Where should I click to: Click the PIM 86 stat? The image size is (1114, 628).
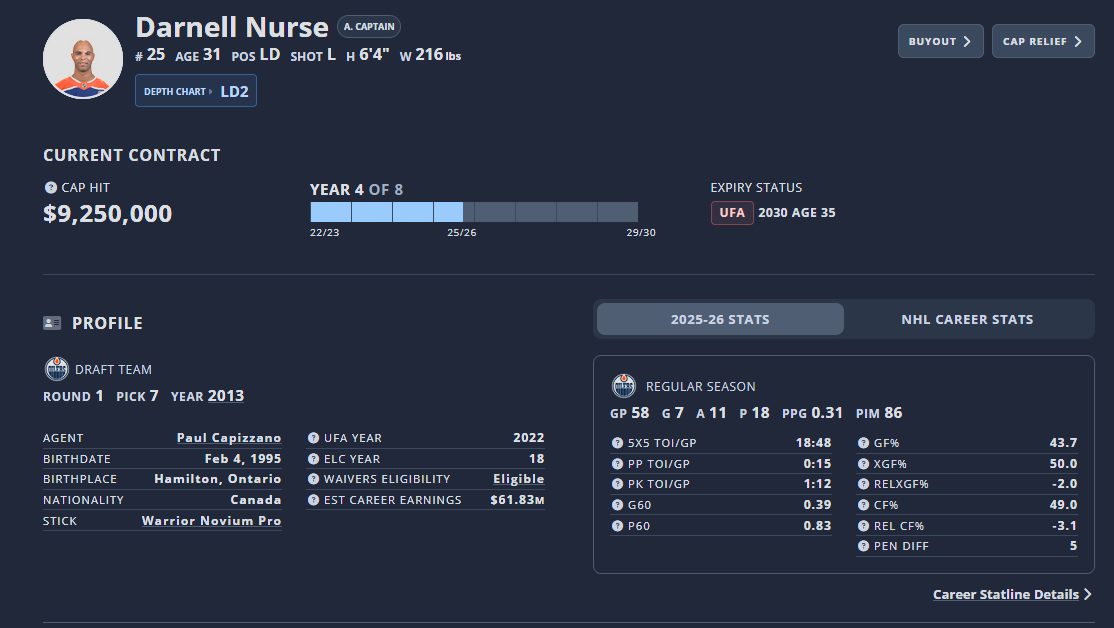click(879, 413)
